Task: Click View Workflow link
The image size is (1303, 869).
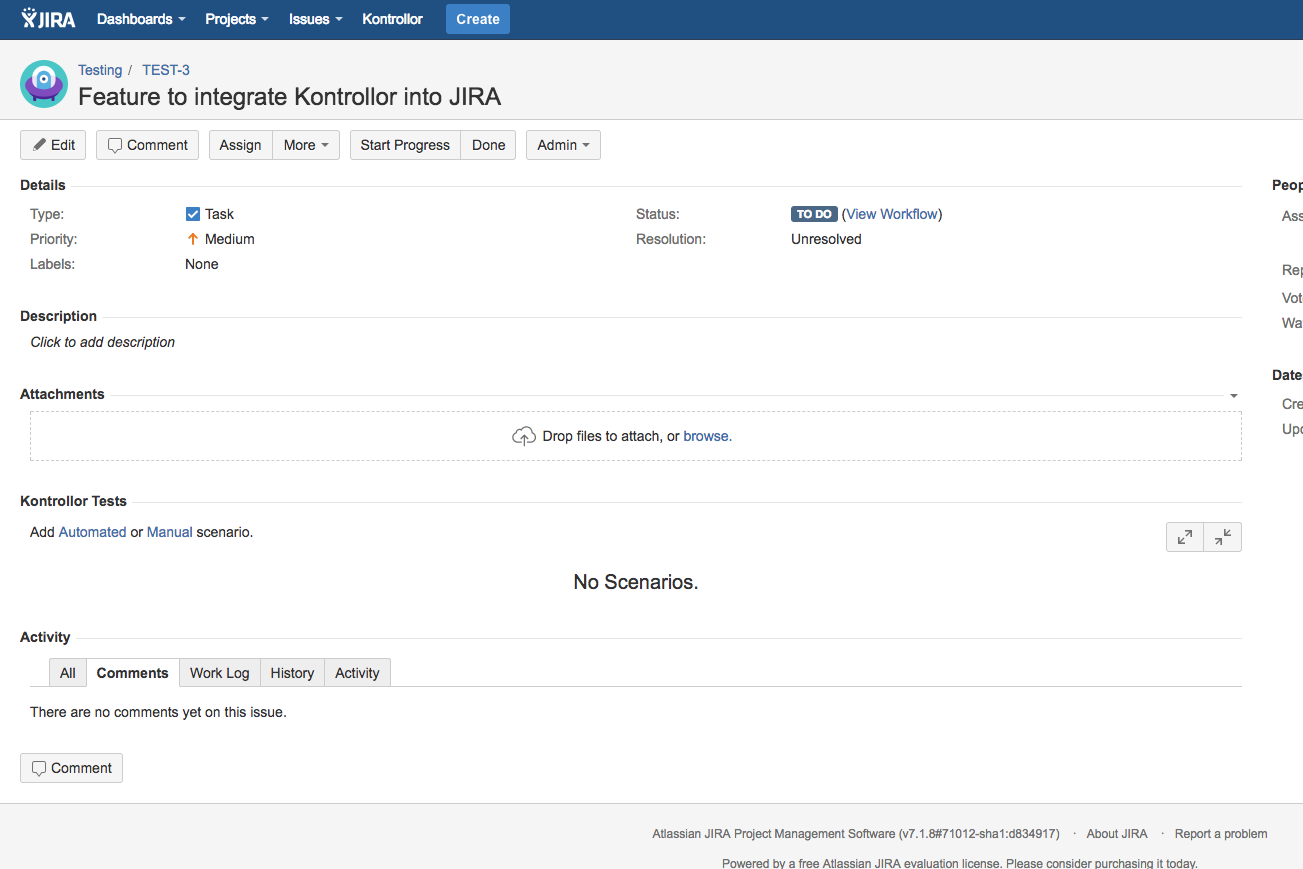Action: [892, 214]
